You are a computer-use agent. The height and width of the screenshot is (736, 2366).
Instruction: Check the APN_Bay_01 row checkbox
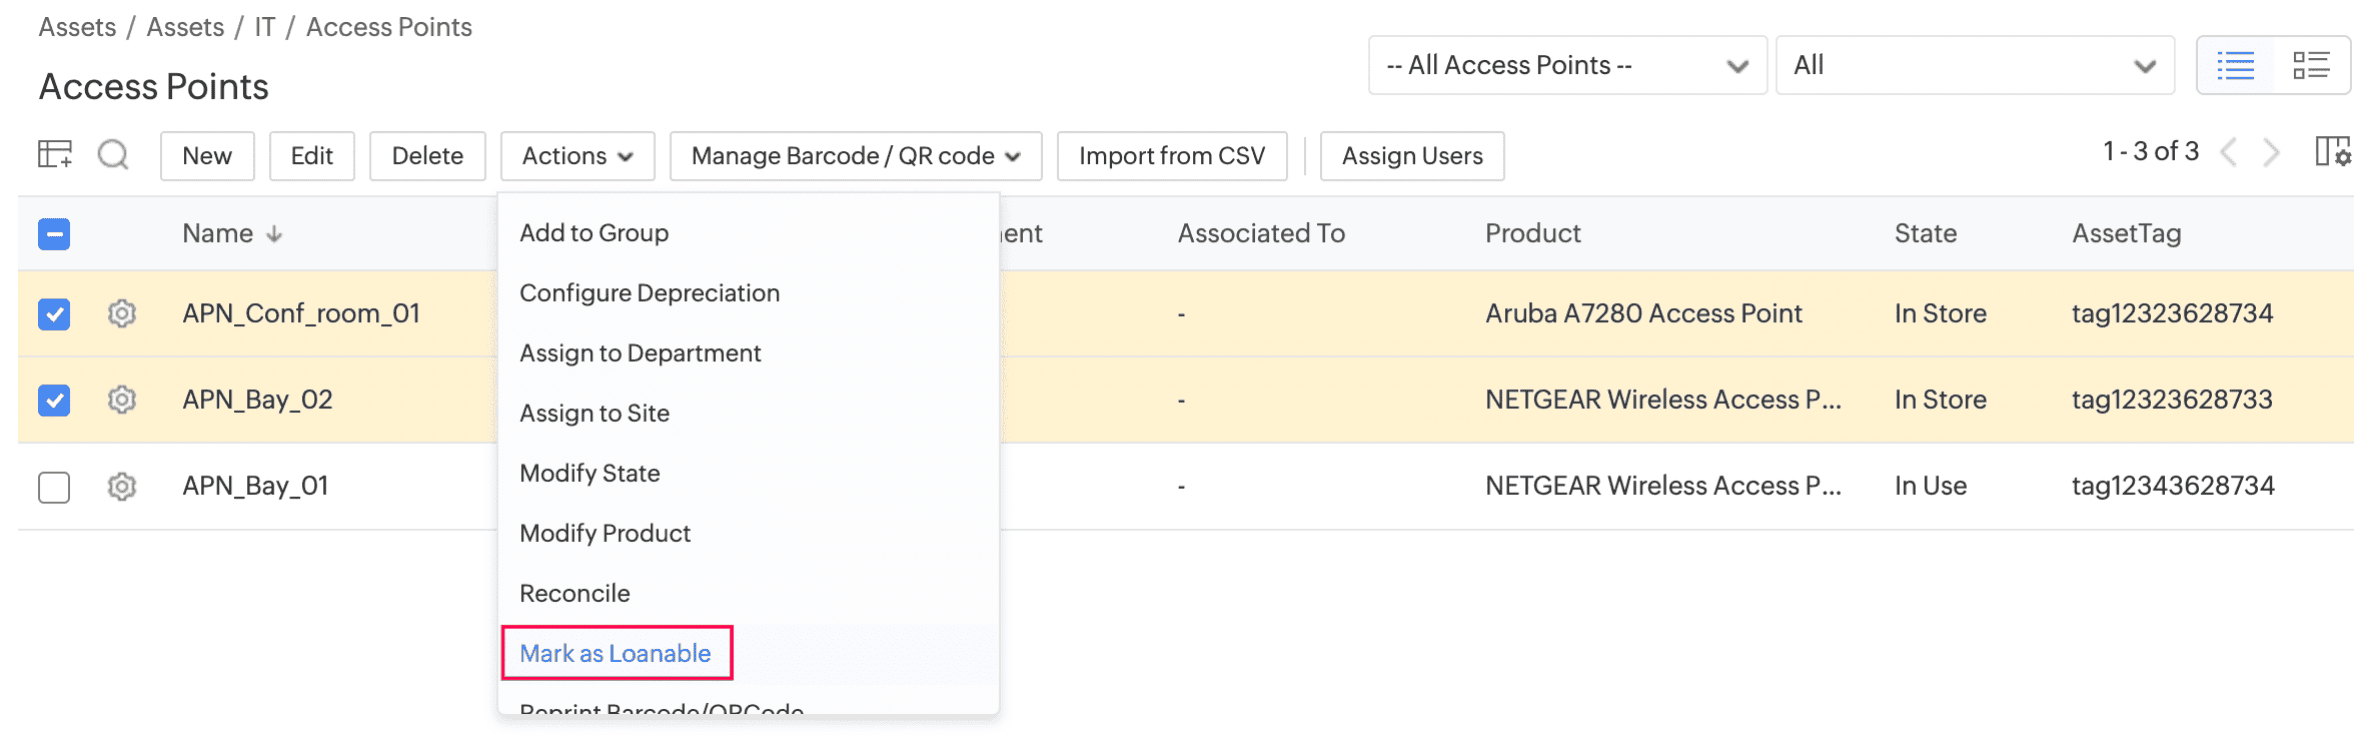(x=54, y=487)
